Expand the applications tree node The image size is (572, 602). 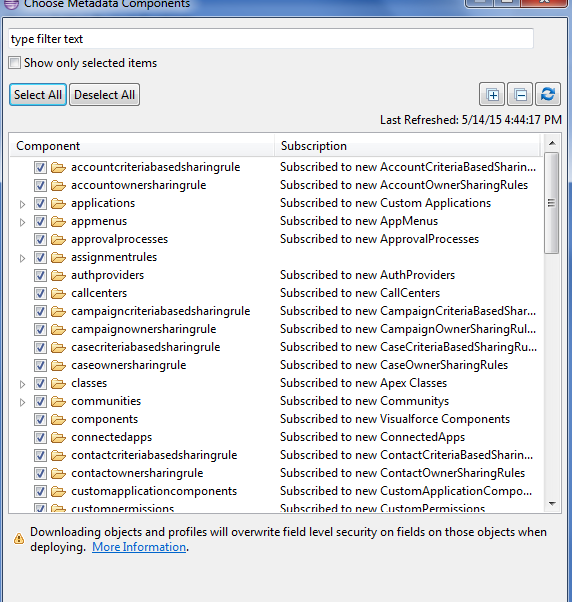pyautogui.click(x=22, y=204)
